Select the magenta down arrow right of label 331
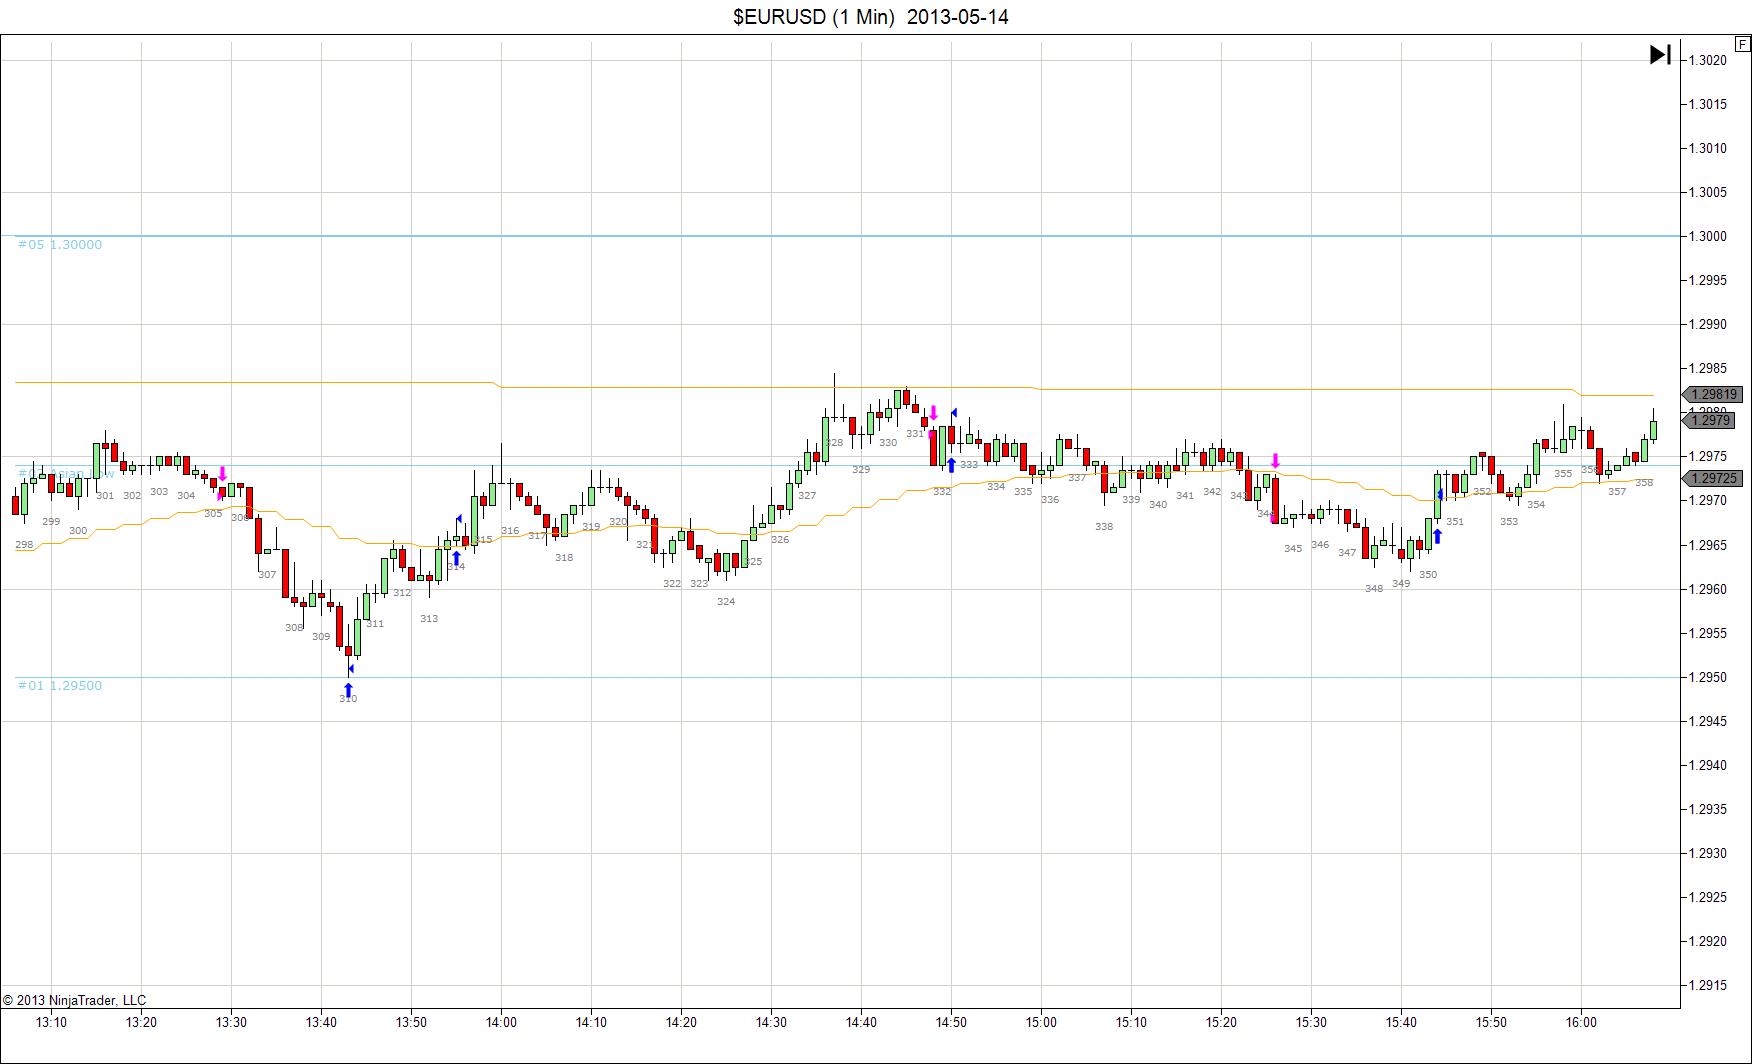The image size is (1752, 1064). [x=933, y=412]
